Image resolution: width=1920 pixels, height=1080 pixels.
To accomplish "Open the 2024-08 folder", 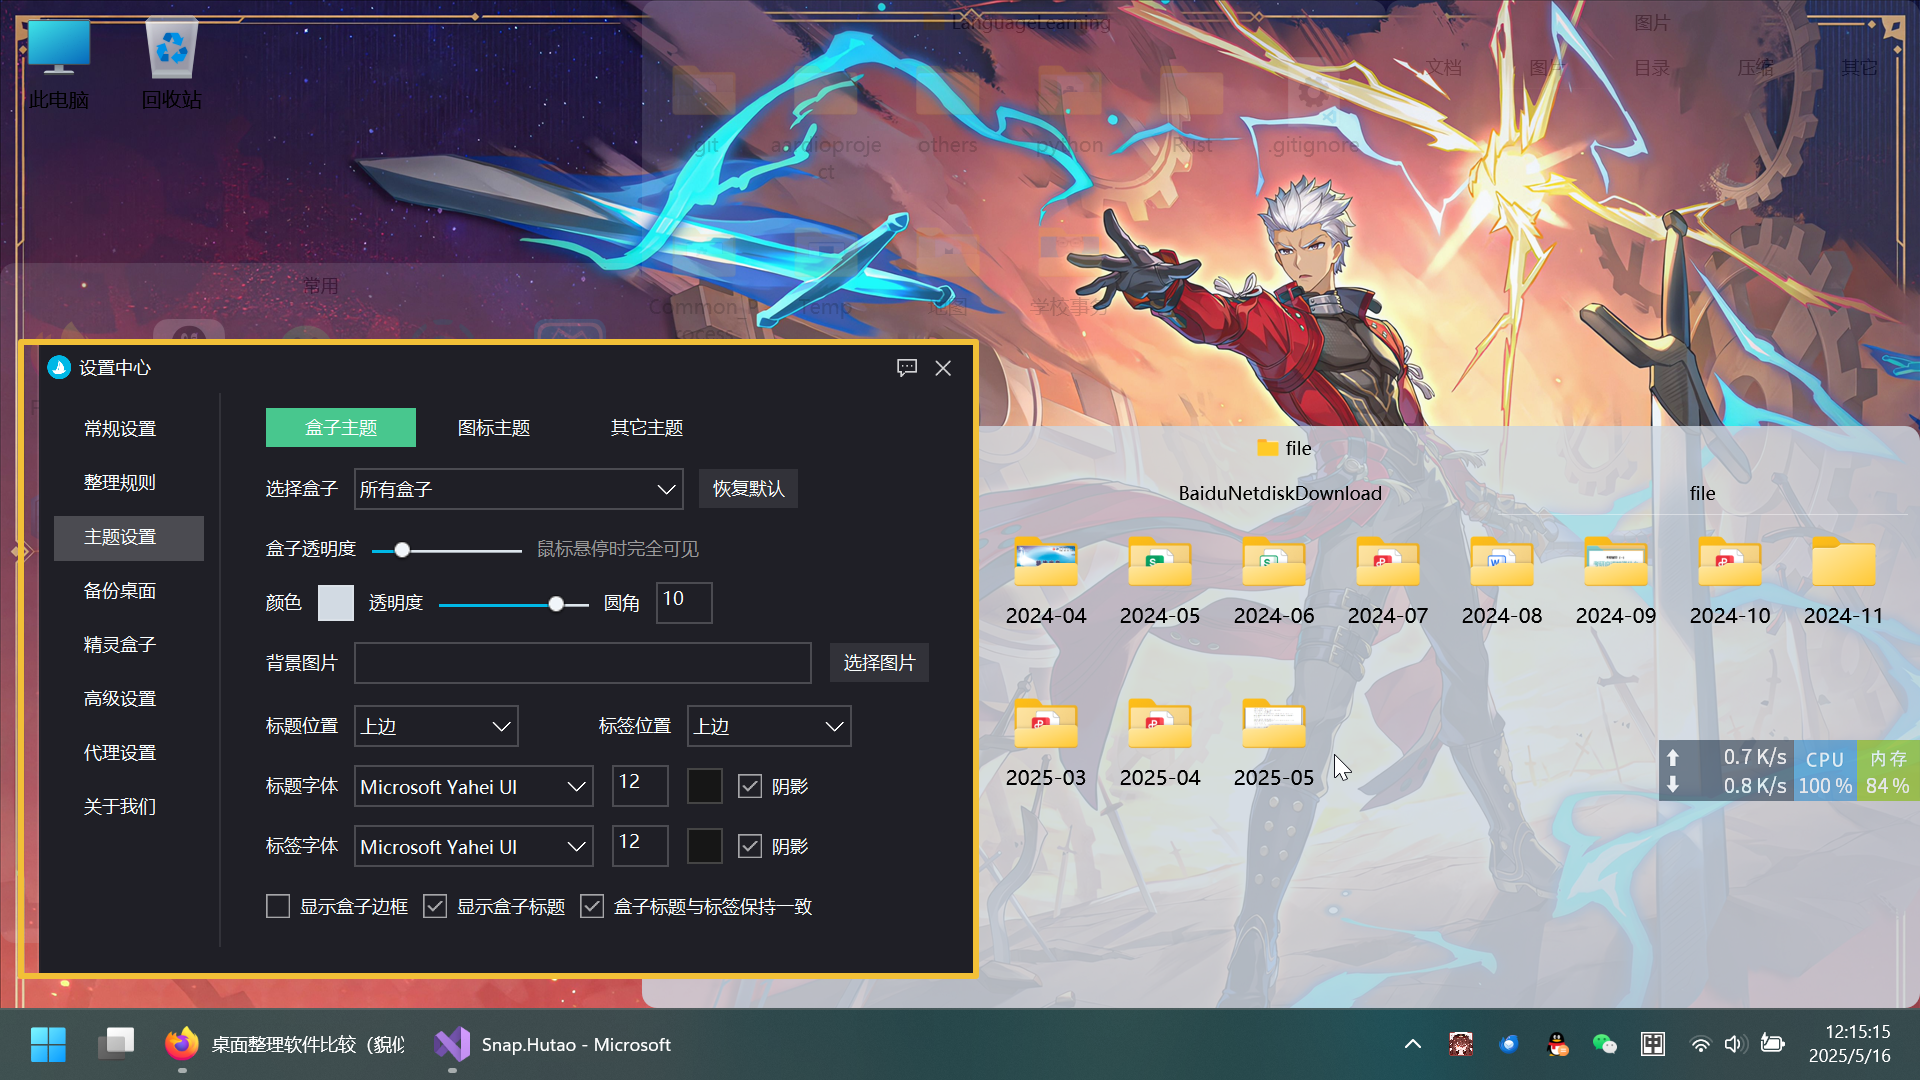I will [1502, 582].
